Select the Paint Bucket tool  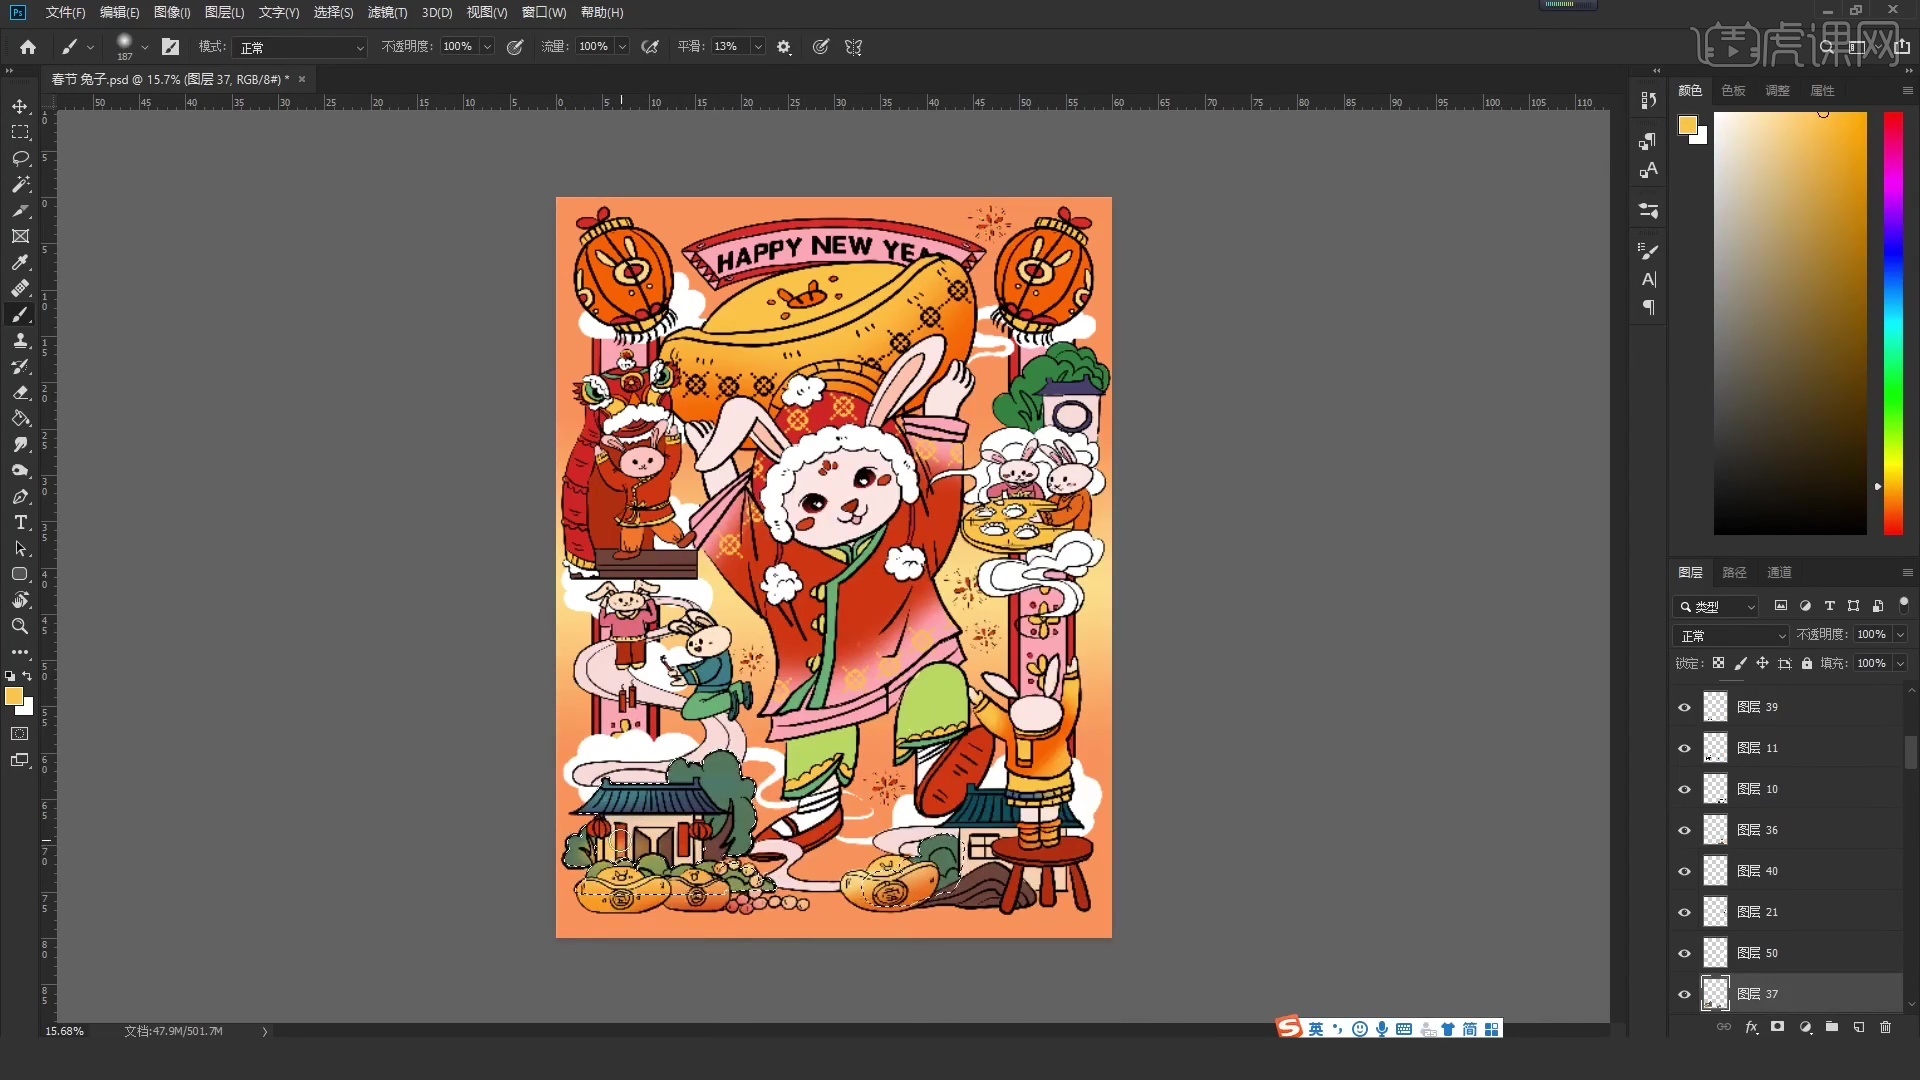(20, 418)
